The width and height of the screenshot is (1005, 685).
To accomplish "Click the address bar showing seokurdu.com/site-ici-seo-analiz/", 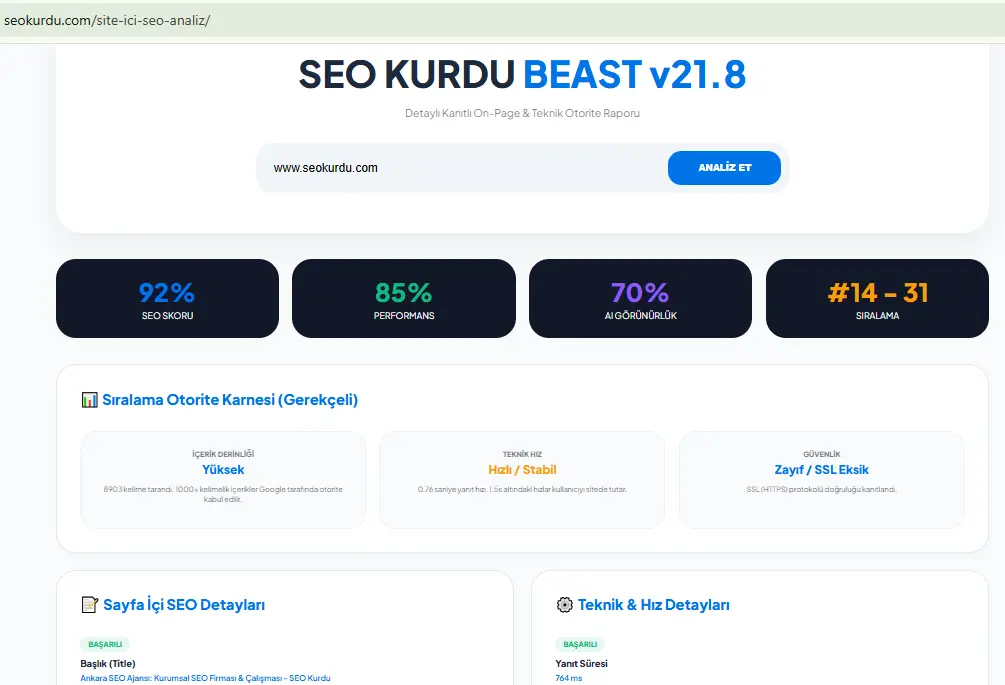I will tap(502, 20).
